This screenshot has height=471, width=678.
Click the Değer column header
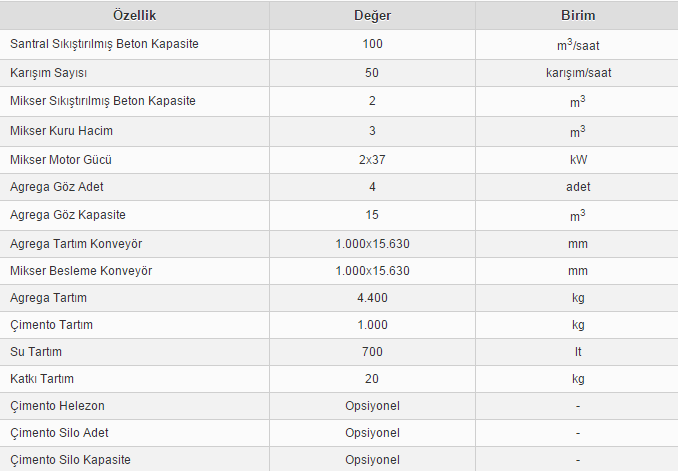[373, 17]
